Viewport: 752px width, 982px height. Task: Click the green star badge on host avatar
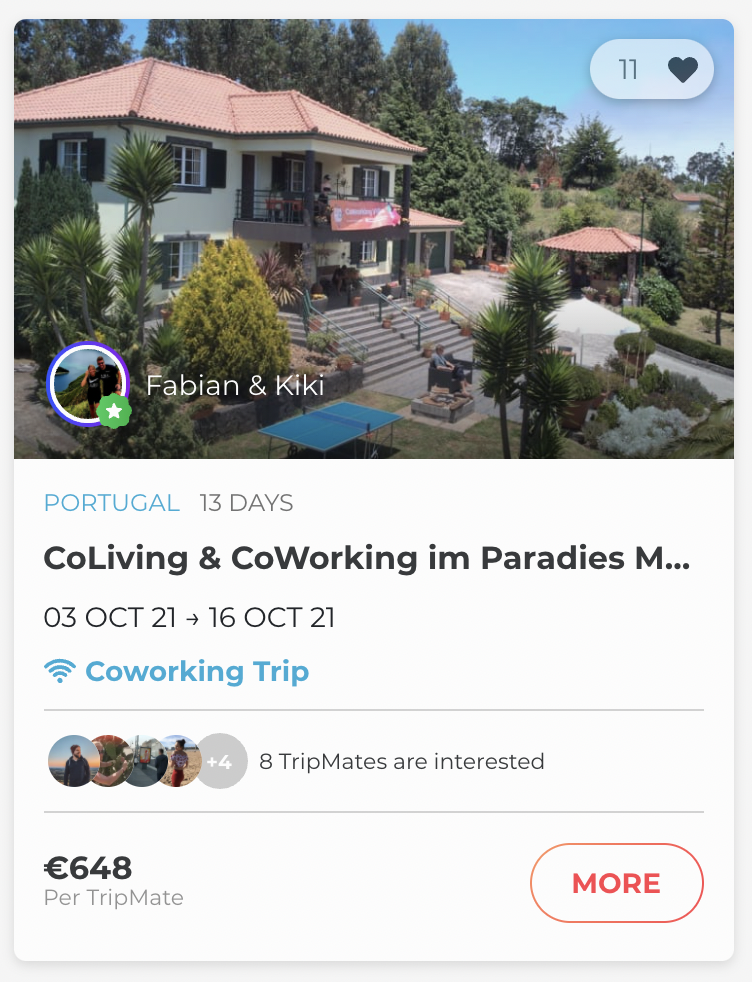(114, 410)
